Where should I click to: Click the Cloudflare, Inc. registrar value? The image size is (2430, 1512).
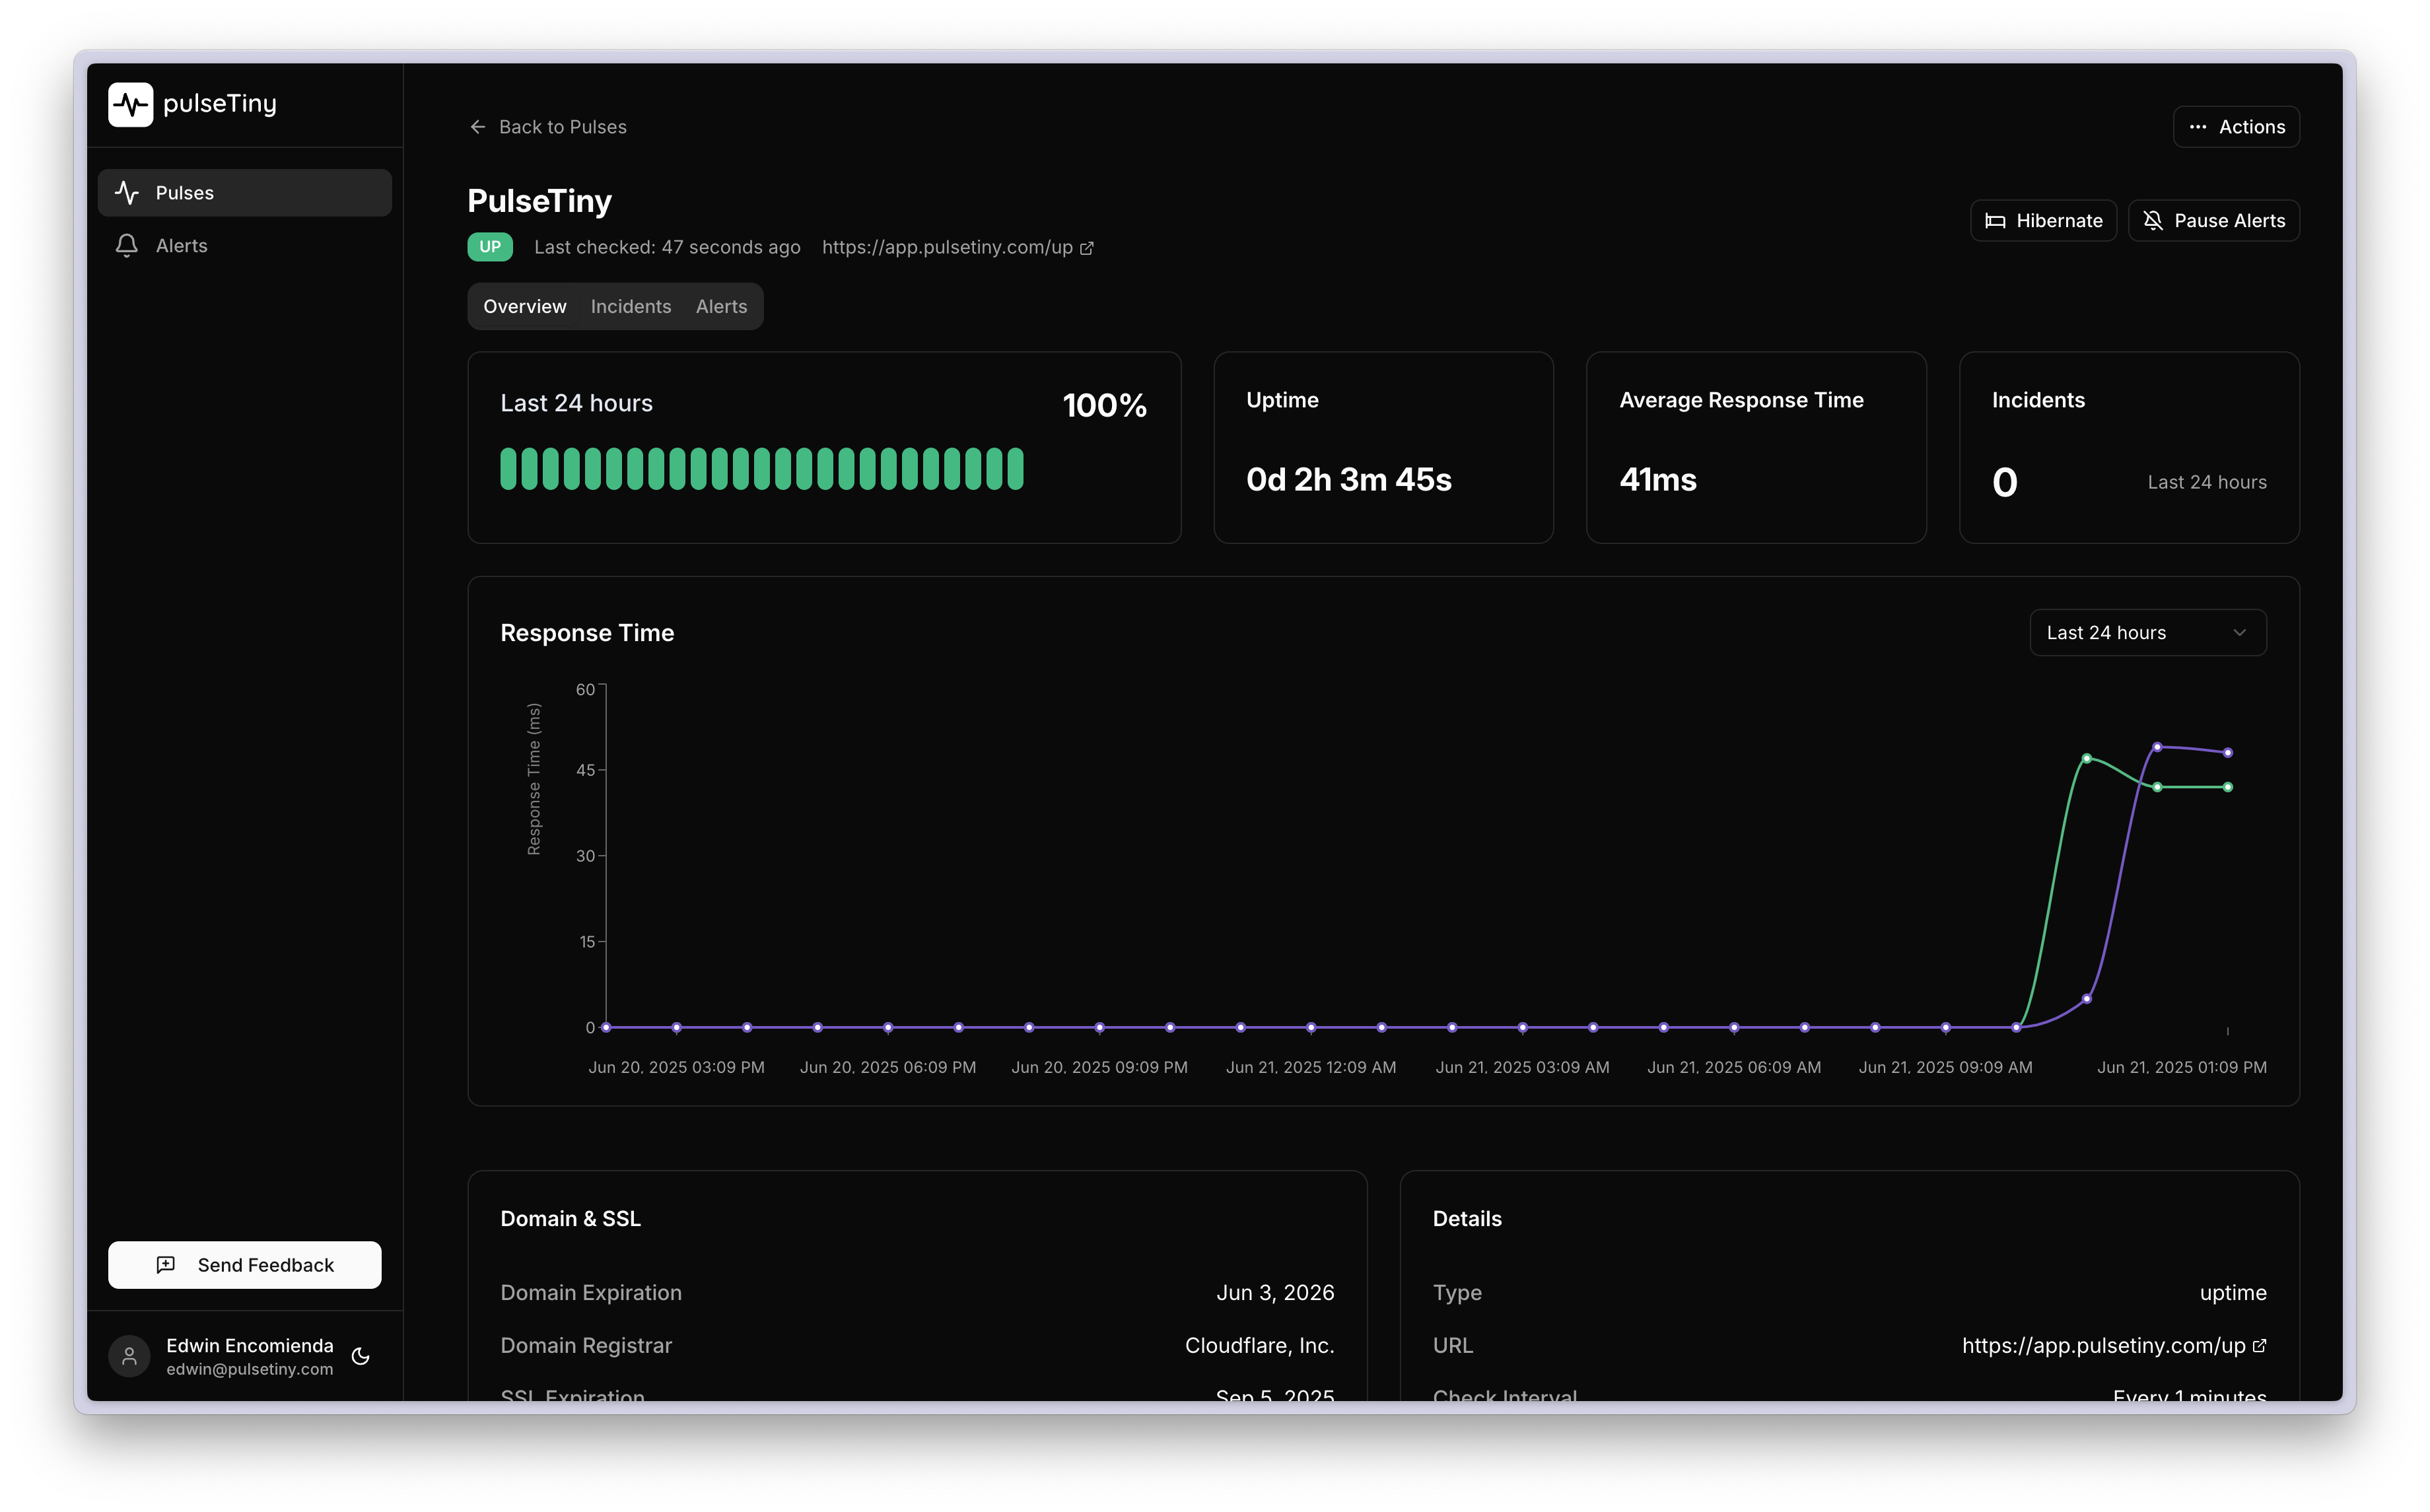click(x=1260, y=1346)
